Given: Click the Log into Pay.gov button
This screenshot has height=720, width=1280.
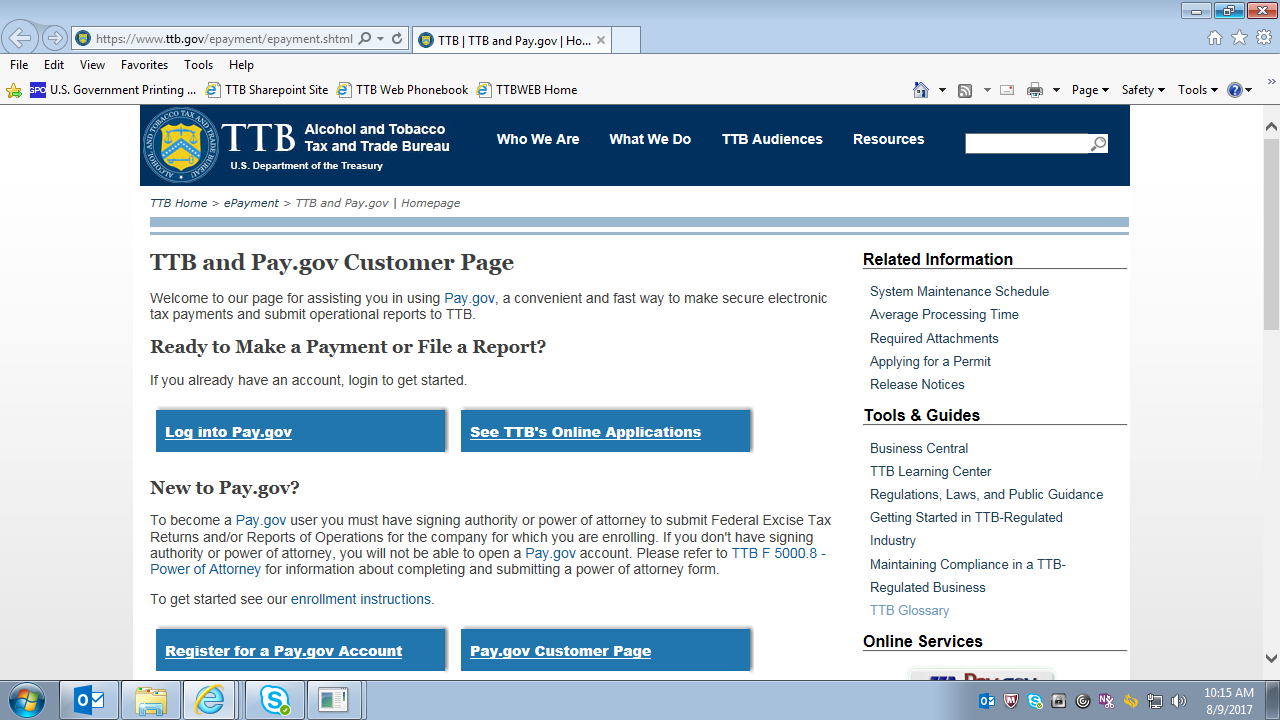Looking at the screenshot, I should coord(301,431).
